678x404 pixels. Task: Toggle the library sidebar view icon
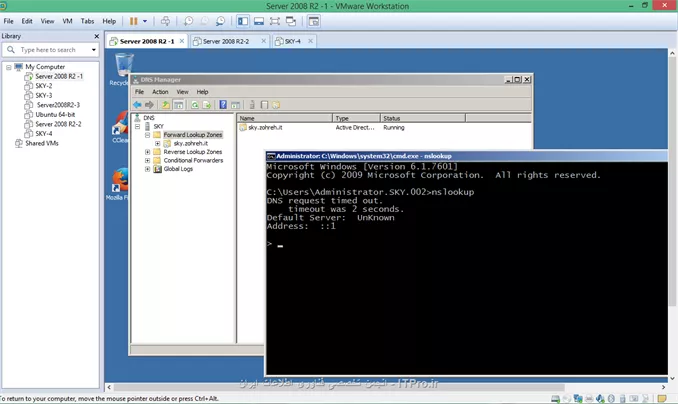tap(243, 21)
